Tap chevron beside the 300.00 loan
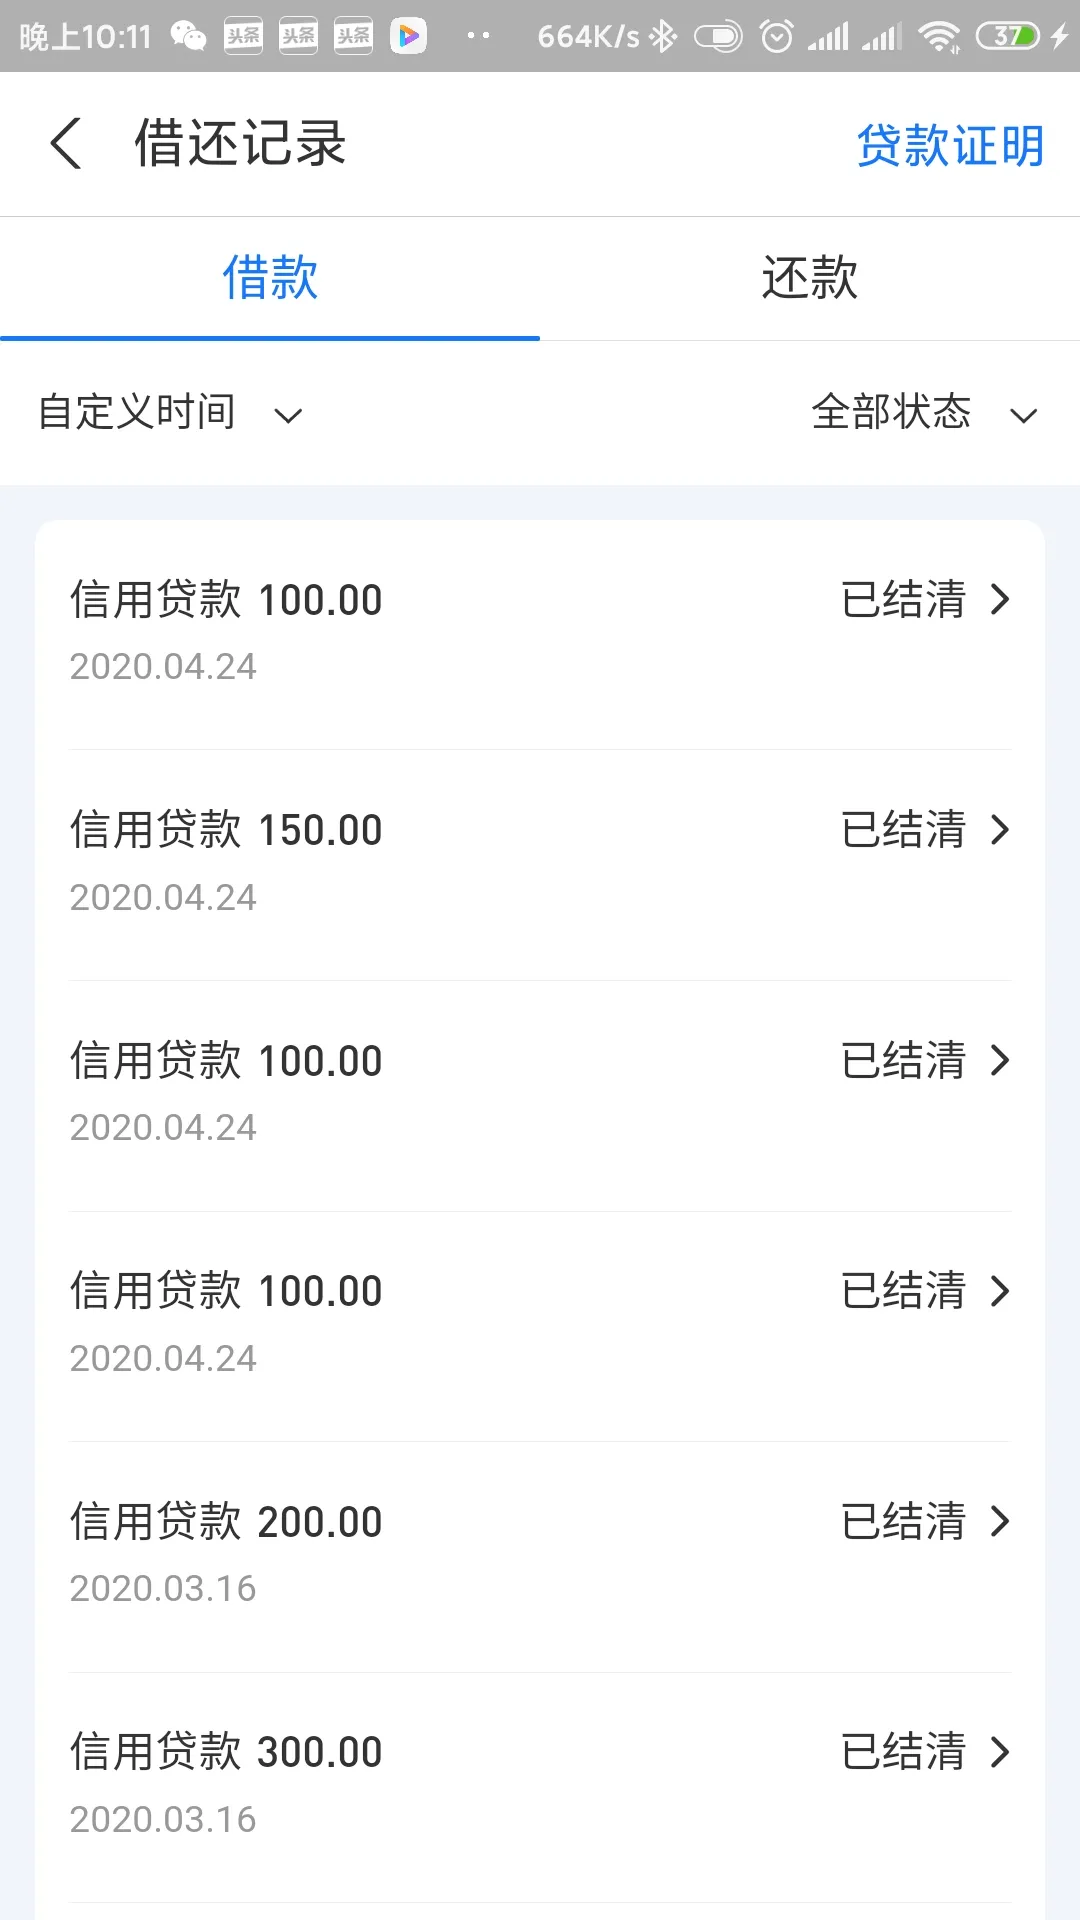1080x1920 pixels. 1000,1752
